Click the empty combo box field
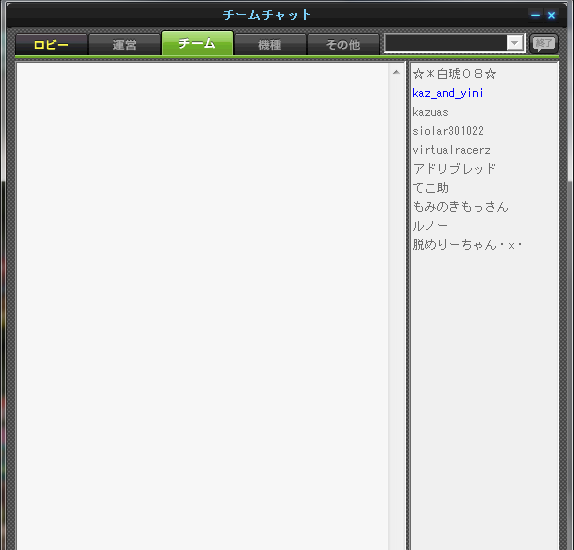The height and width of the screenshot is (550, 574). (x=446, y=43)
